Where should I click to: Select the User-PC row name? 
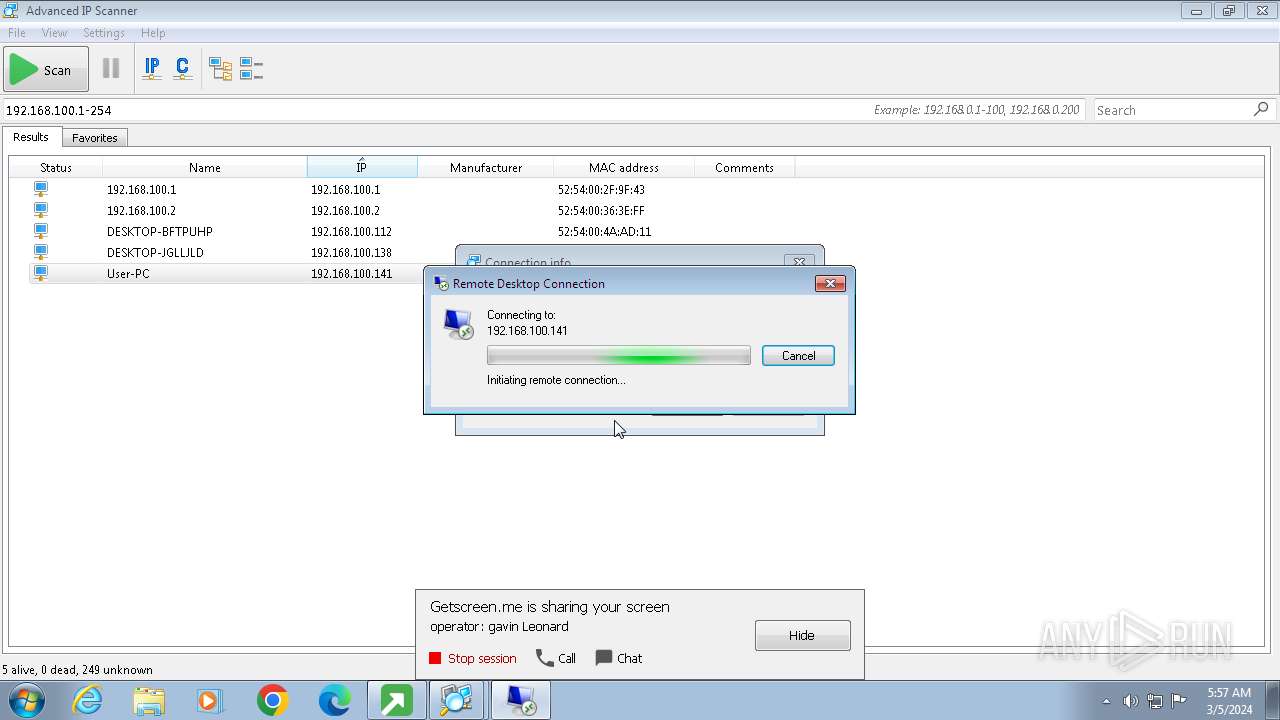point(128,273)
